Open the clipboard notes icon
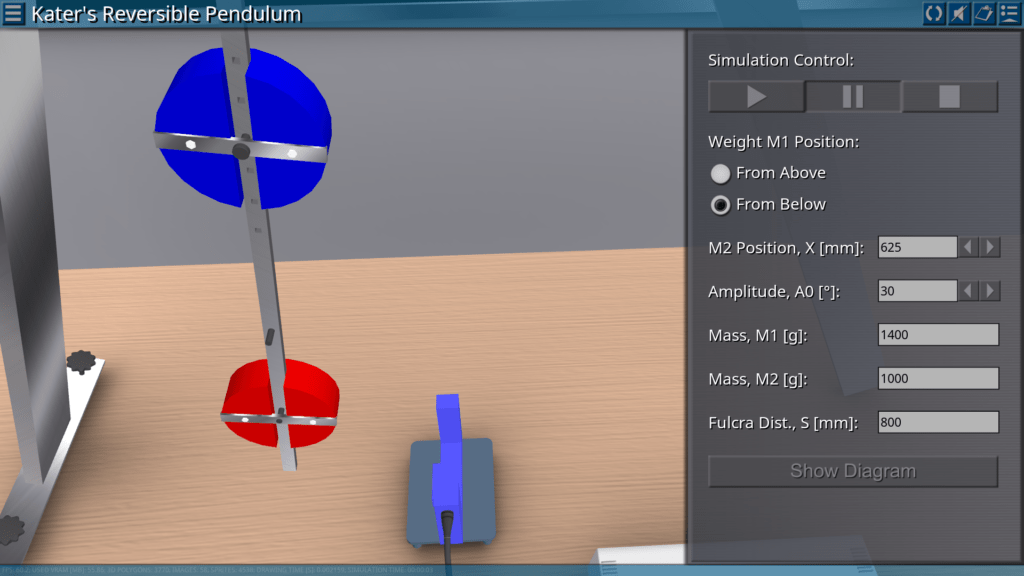This screenshot has width=1024, height=576. [983, 13]
